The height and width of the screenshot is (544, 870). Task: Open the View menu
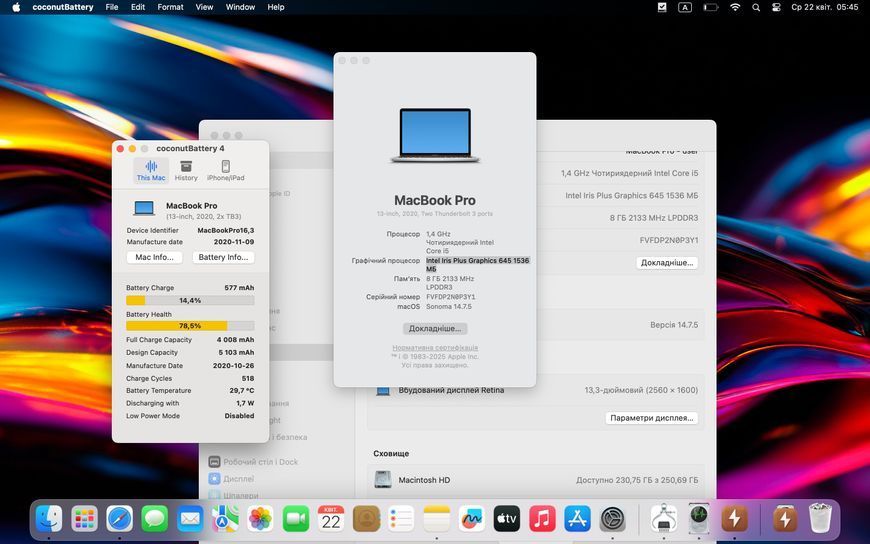[x=204, y=7]
